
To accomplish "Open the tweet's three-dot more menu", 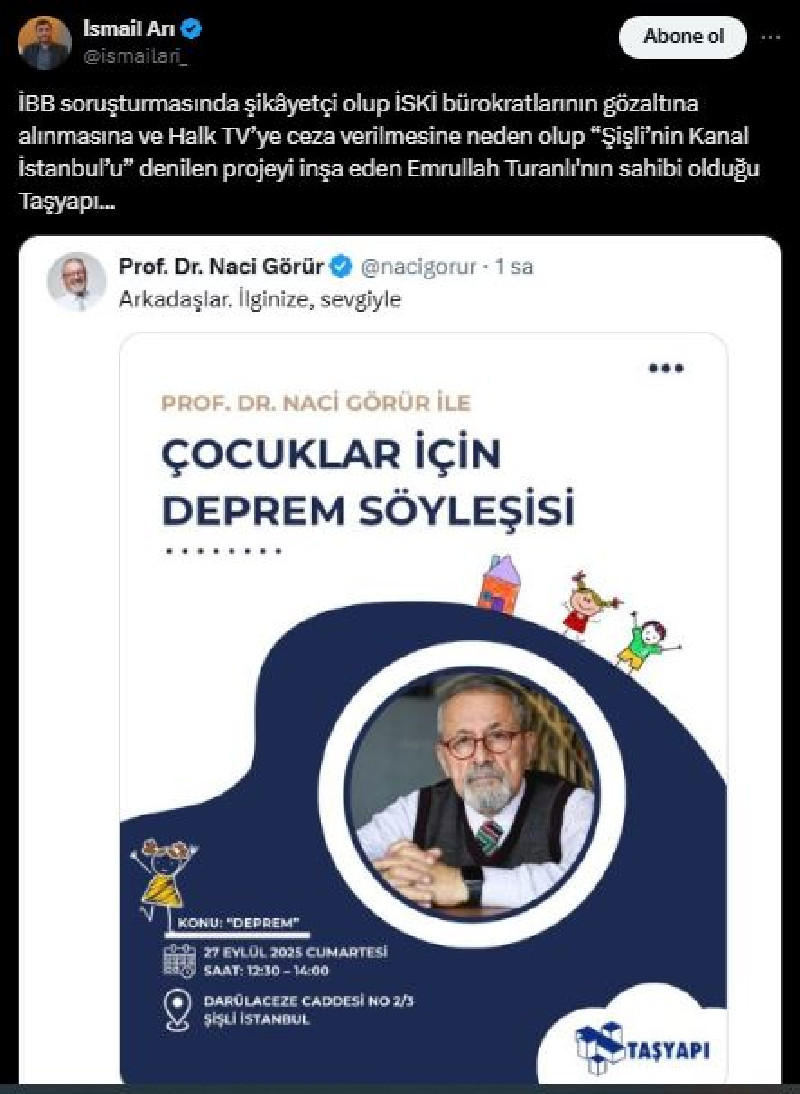I will [770, 37].
